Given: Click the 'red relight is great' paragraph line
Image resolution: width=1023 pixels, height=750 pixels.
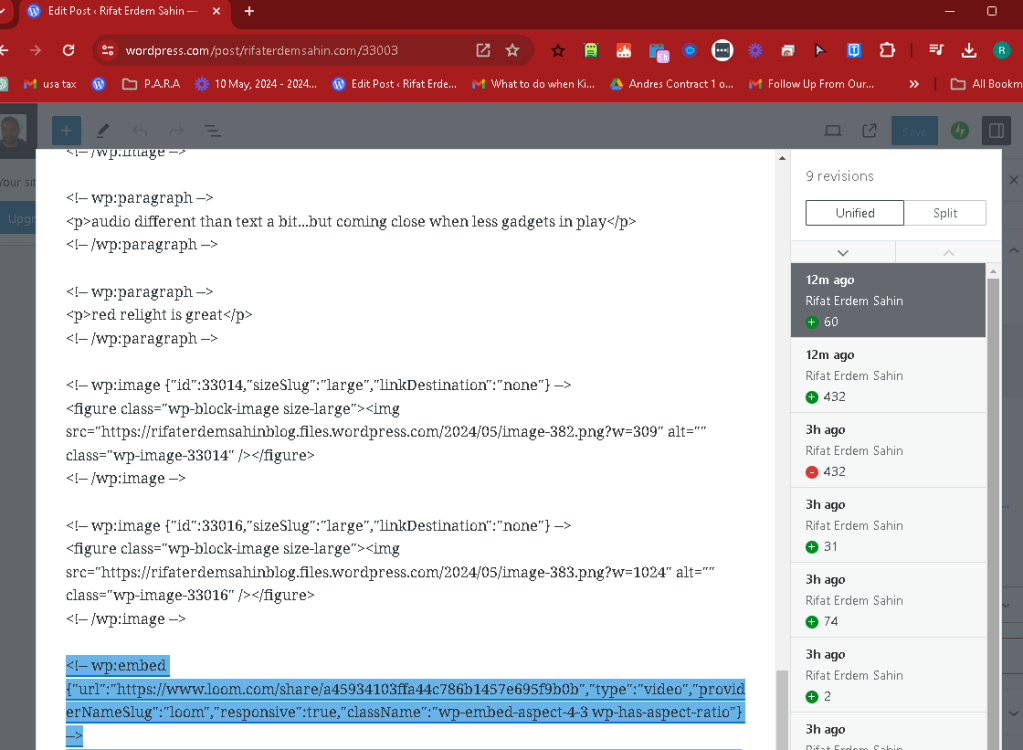Looking at the screenshot, I should point(159,315).
